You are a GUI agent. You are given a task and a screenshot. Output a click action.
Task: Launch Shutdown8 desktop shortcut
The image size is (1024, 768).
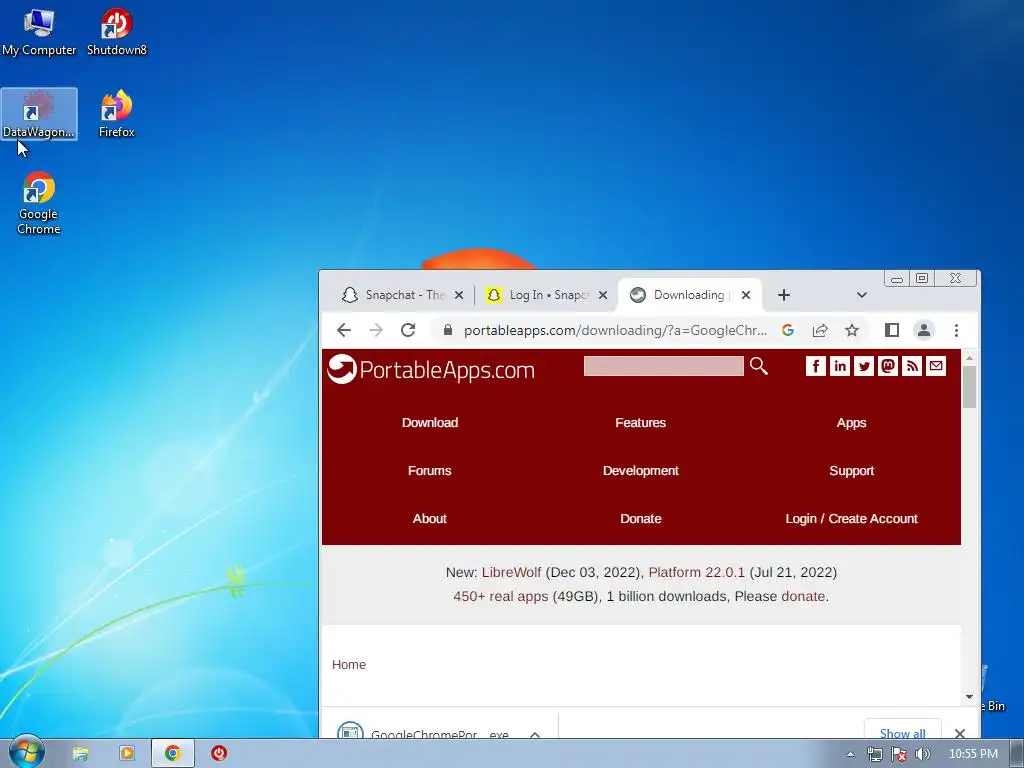coord(117,31)
